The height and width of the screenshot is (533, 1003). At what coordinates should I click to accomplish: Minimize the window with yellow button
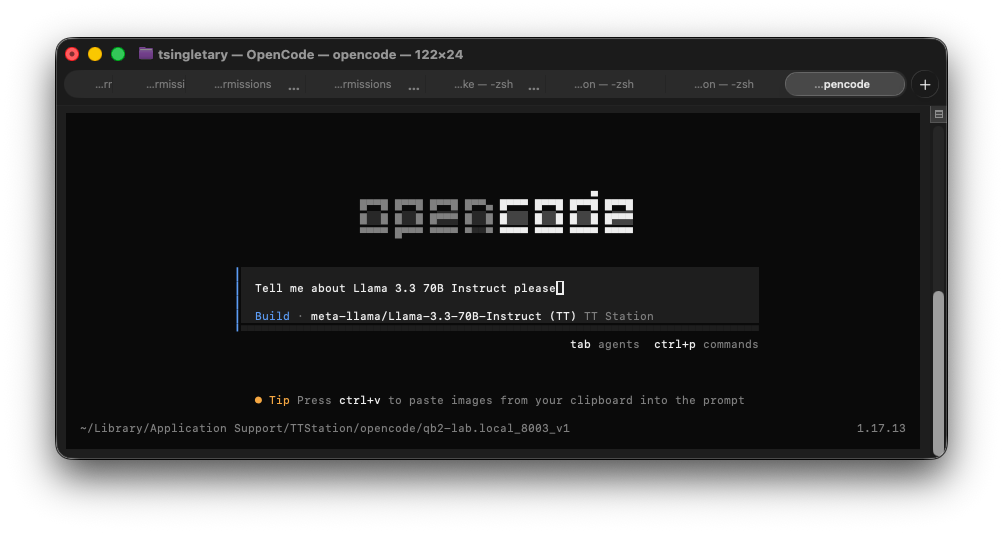pyautogui.click(x=95, y=54)
